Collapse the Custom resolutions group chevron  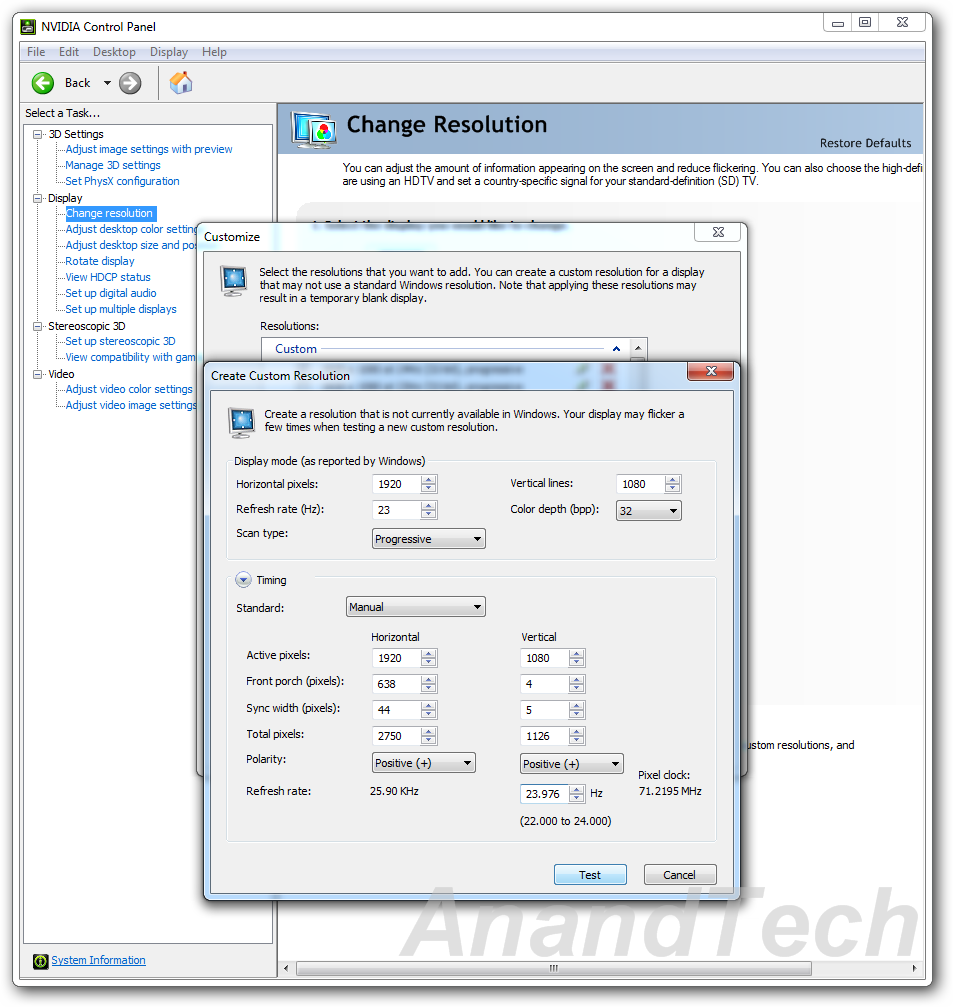tap(616, 349)
